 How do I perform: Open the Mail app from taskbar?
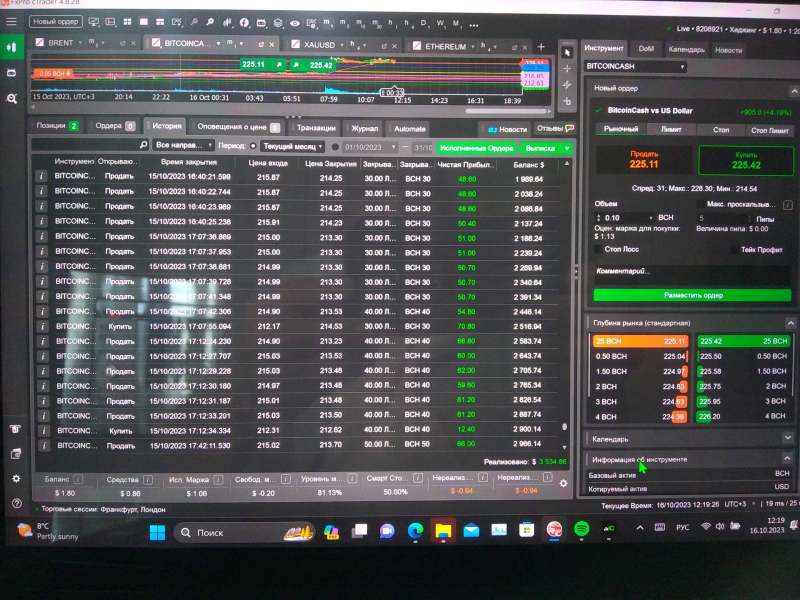[471, 531]
